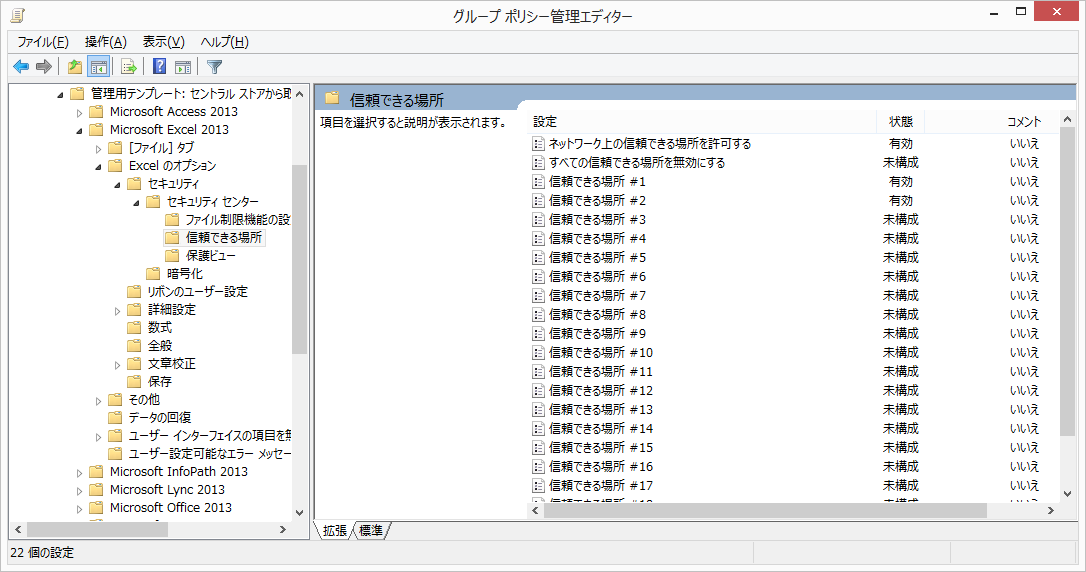This screenshot has height=572, width=1086.
Task: Click the folder icon of Microsoft Access 2013
Action: pyautogui.click(x=96, y=111)
